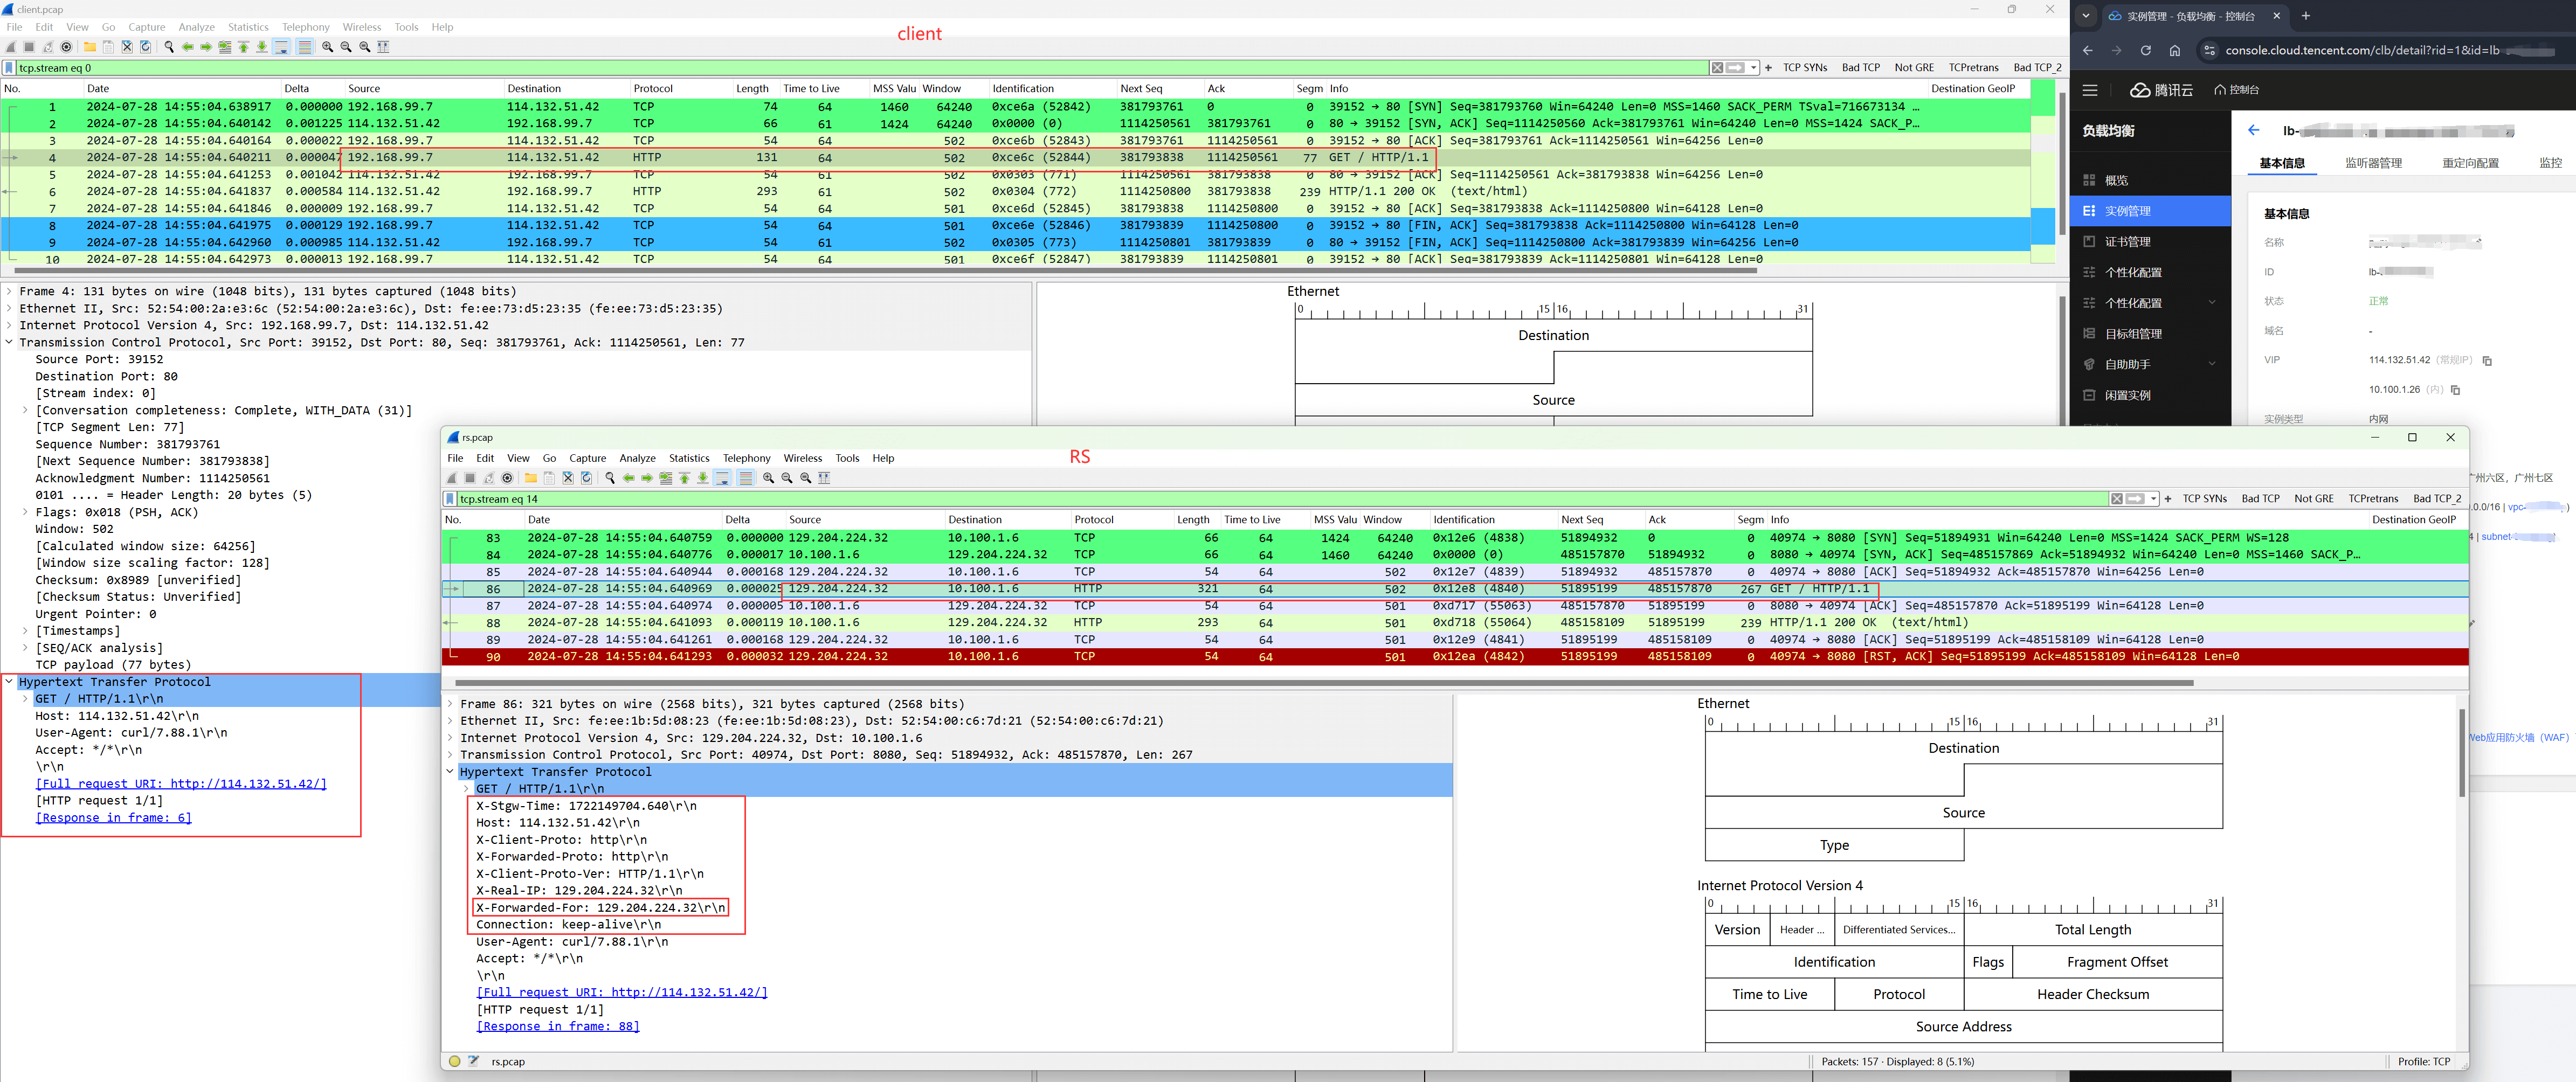Expand [SEQ/ACK analysis] node in client.pcap
This screenshot has width=2576, height=1082.
coord(25,648)
